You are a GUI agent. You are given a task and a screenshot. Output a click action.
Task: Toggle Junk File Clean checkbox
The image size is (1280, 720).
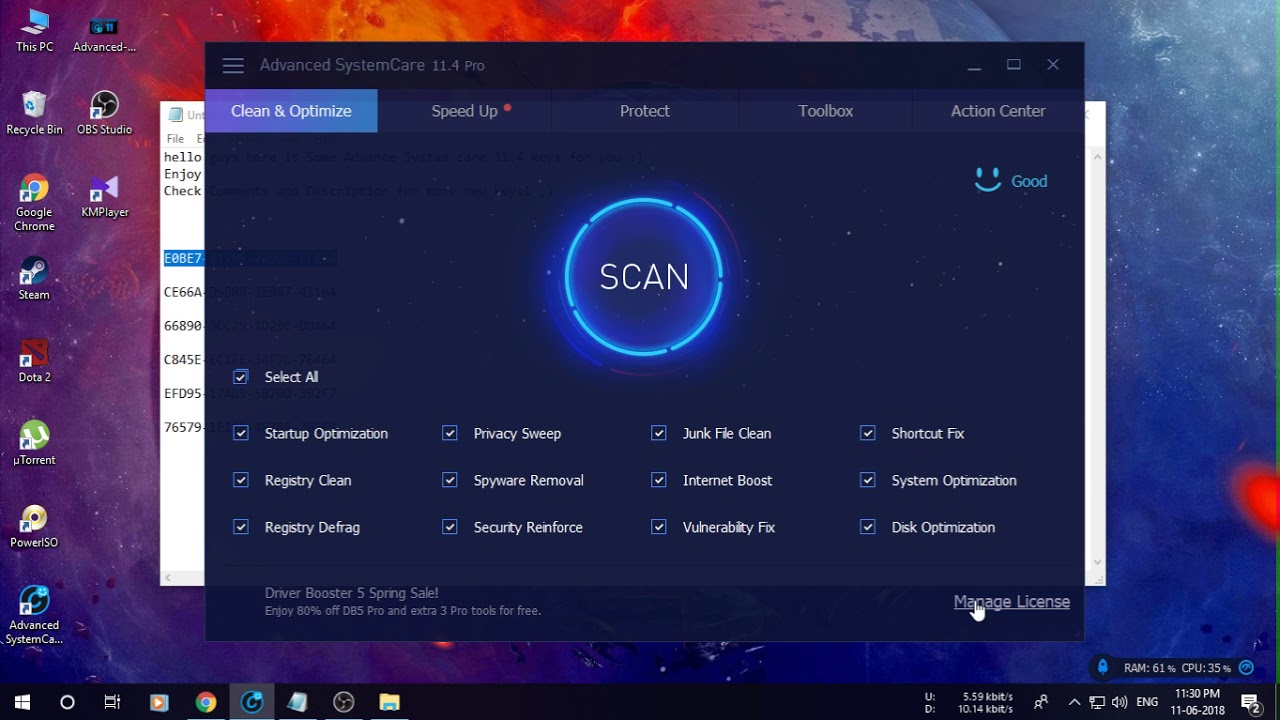659,433
